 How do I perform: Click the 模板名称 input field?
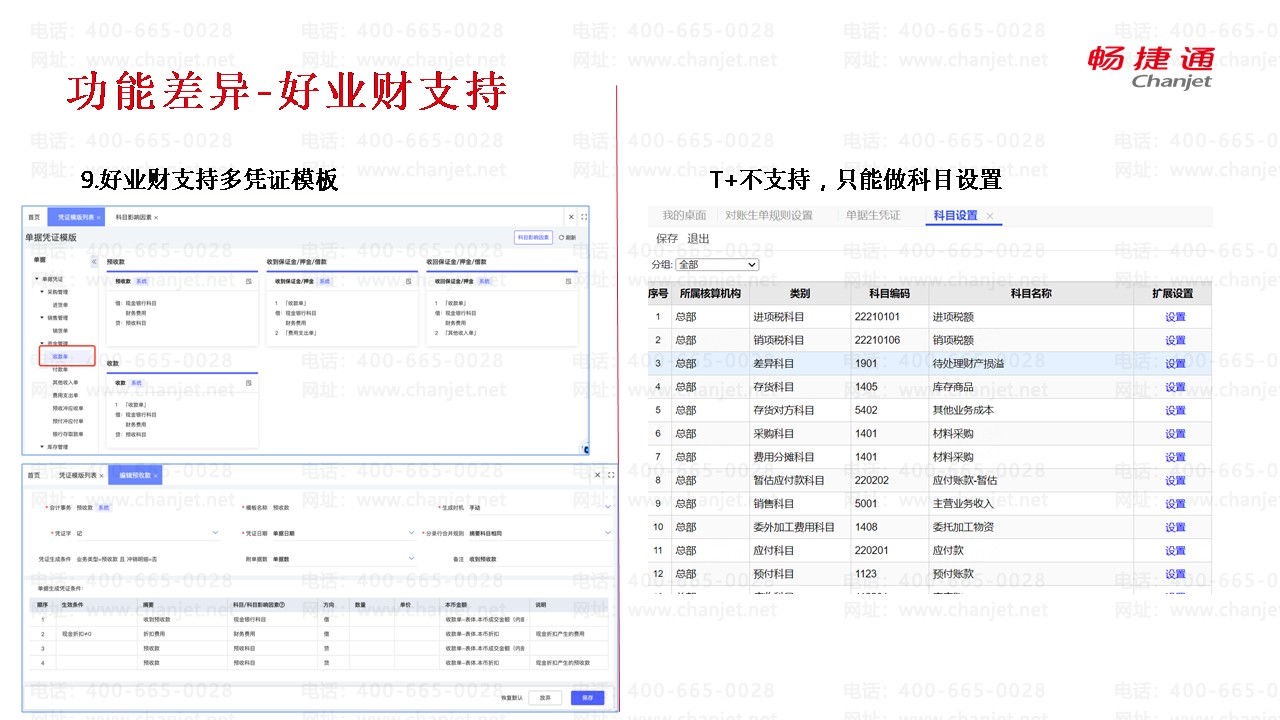click(343, 508)
